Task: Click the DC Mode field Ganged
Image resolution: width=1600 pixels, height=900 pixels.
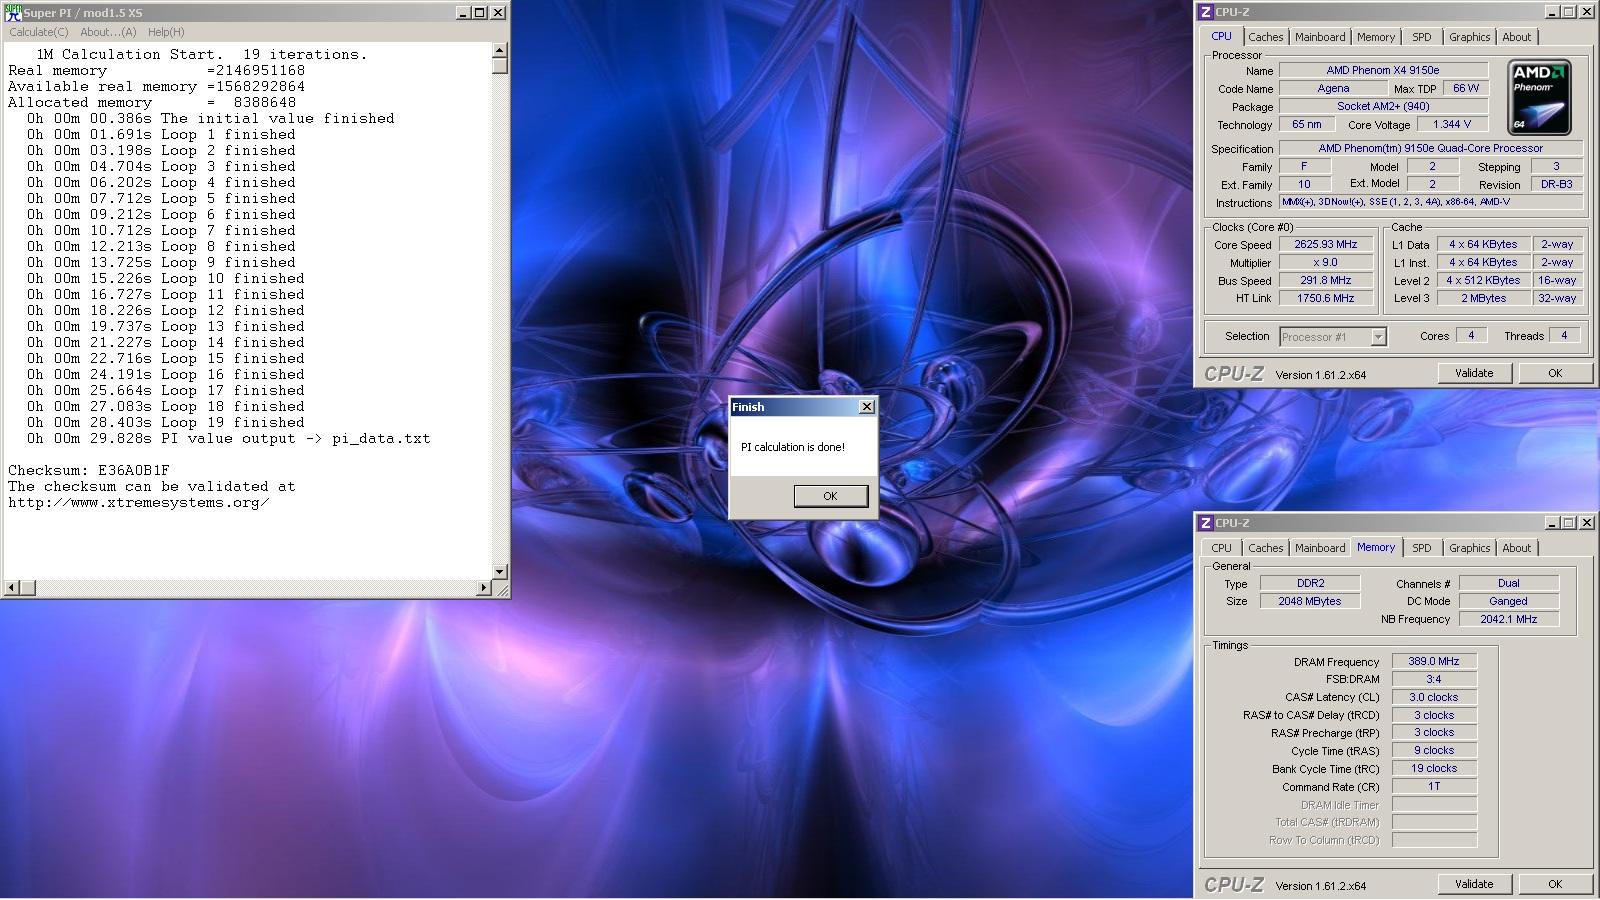Action: tap(1508, 601)
